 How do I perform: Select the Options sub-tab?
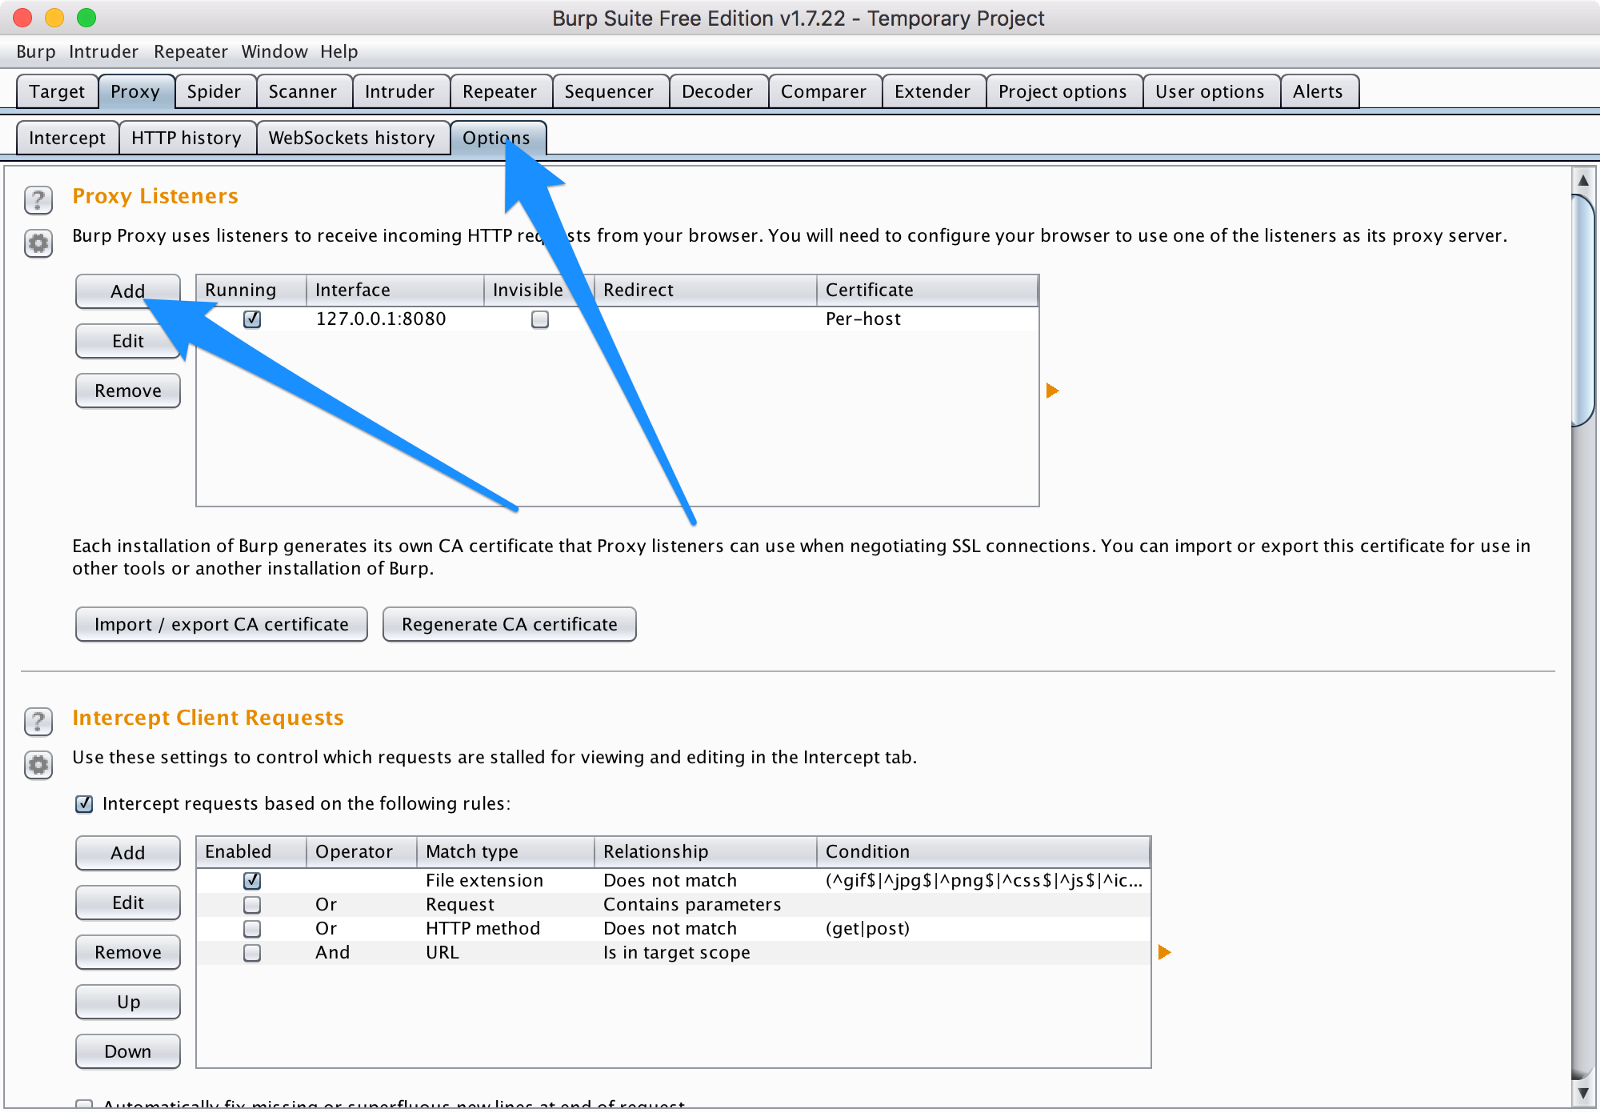(497, 138)
